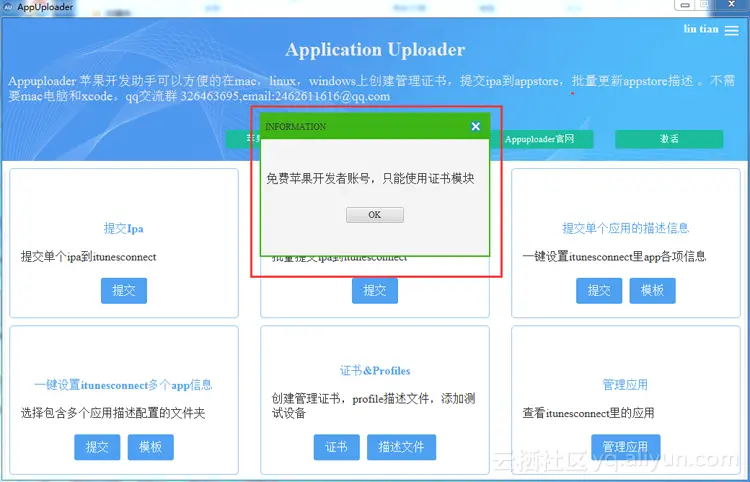This screenshot has width=750, height=482.
Task: Click the Application Uploader heading
Action: [x=375, y=50]
